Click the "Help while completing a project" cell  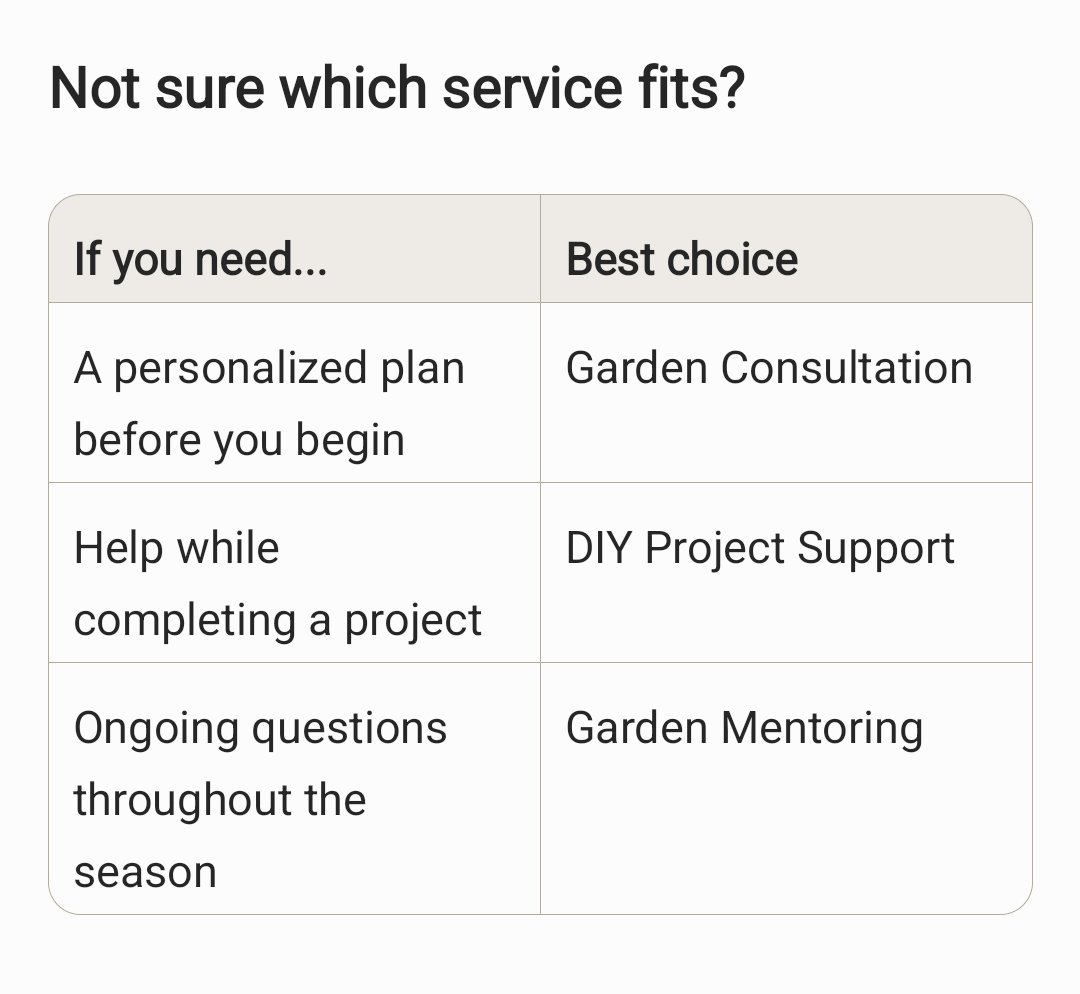(294, 573)
